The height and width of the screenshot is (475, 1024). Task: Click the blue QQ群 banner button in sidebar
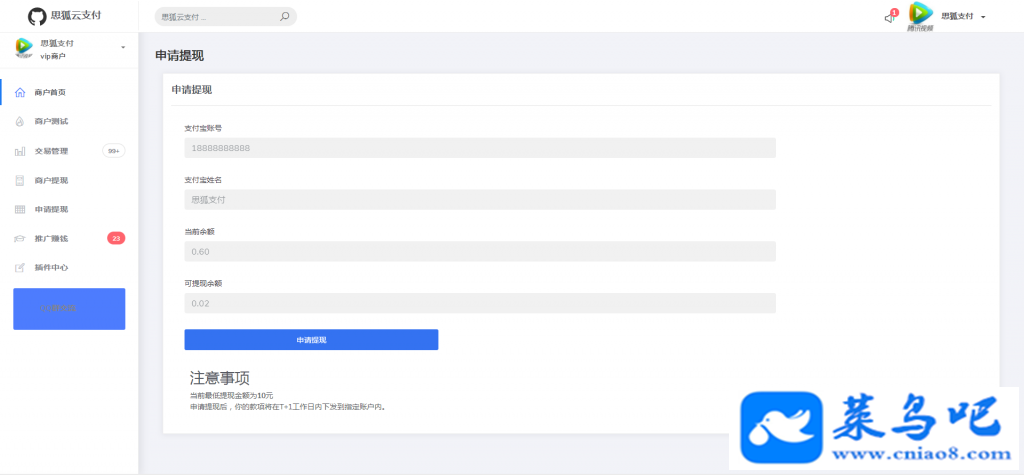click(x=69, y=309)
